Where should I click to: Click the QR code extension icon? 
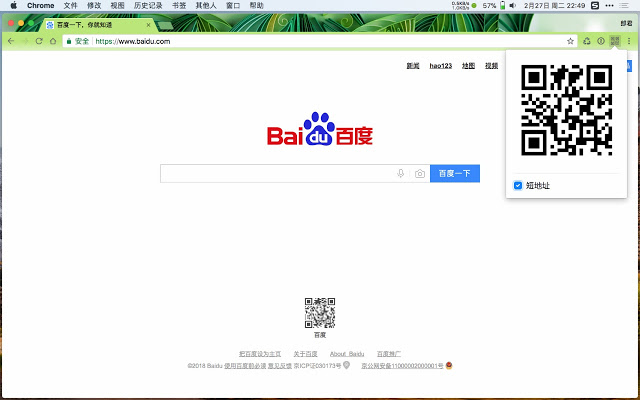click(x=615, y=41)
